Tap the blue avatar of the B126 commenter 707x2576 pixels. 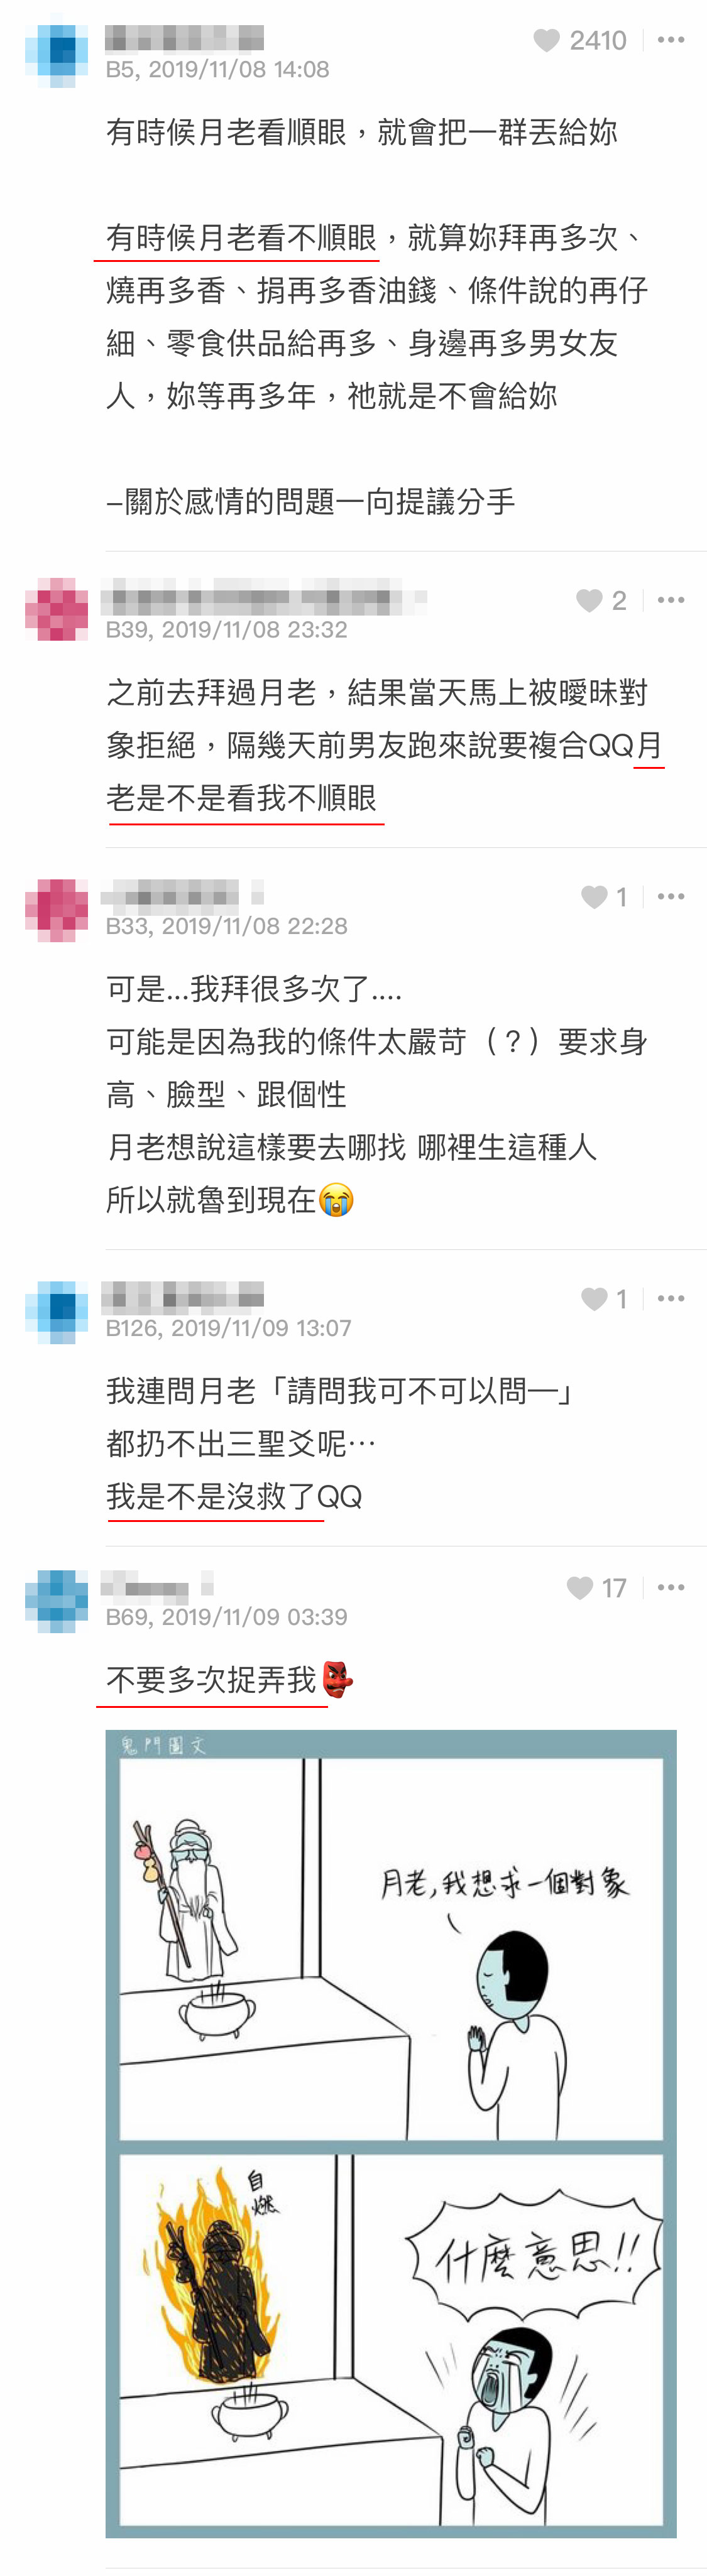pos(56,1312)
